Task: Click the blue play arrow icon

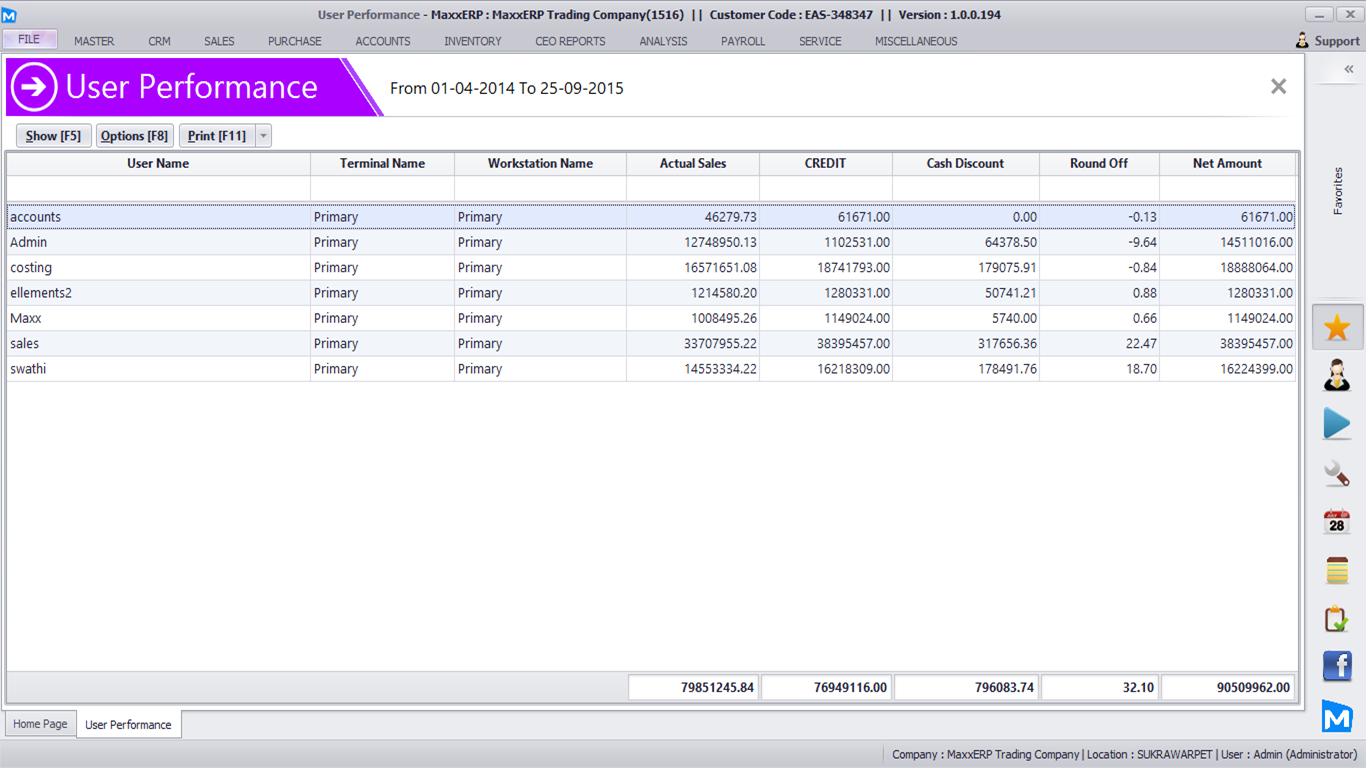Action: 1337,424
